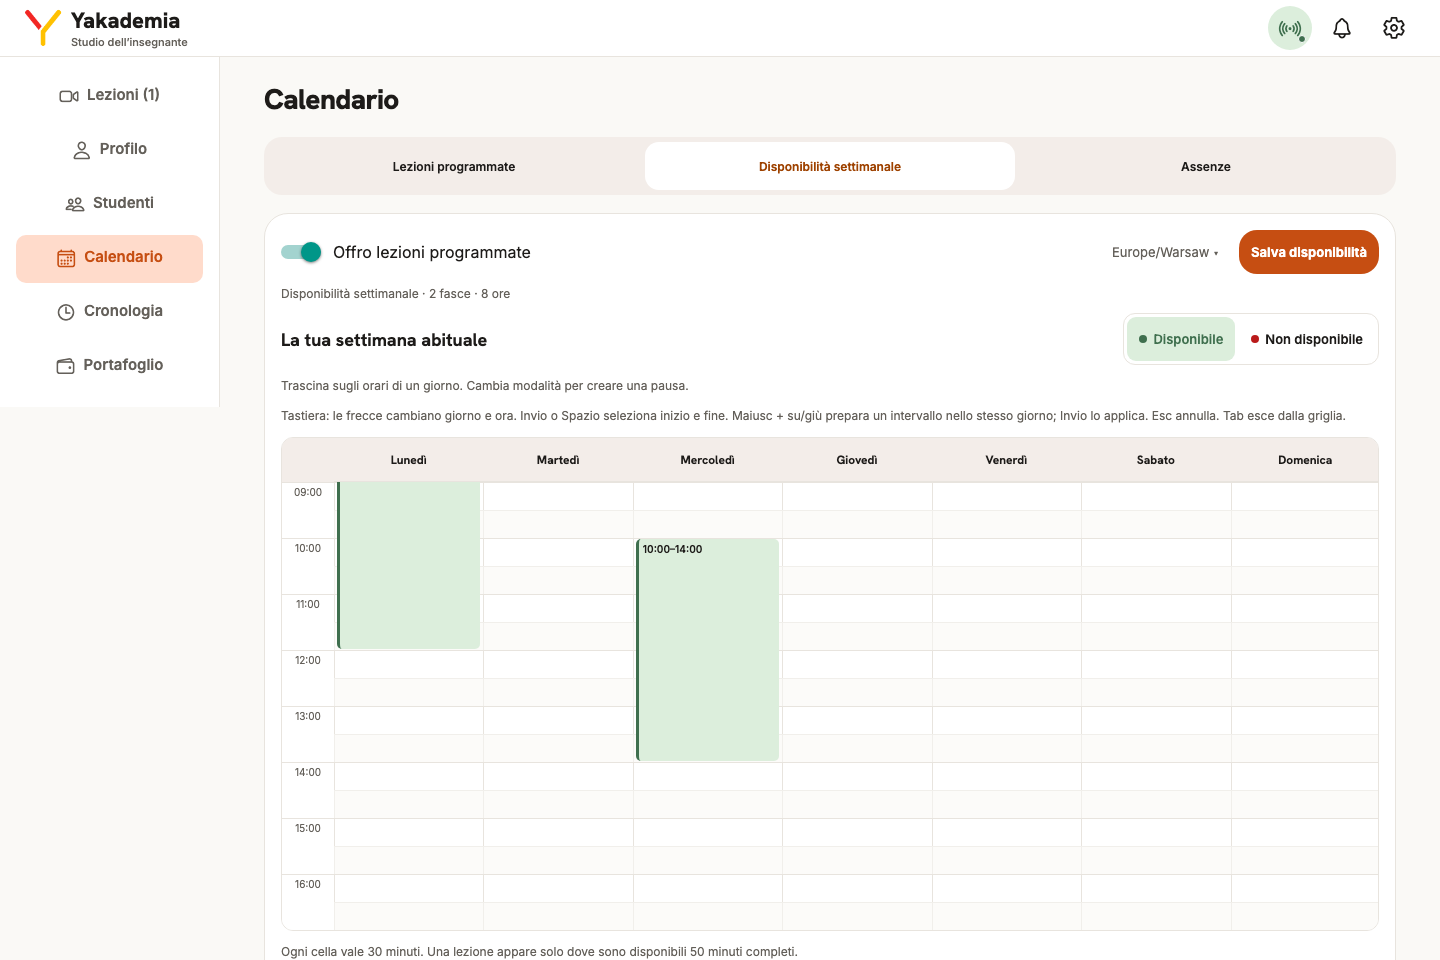Viewport: 1440px width, 960px height.
Task: Go to Profilo via person icon
Action: click(x=82, y=150)
